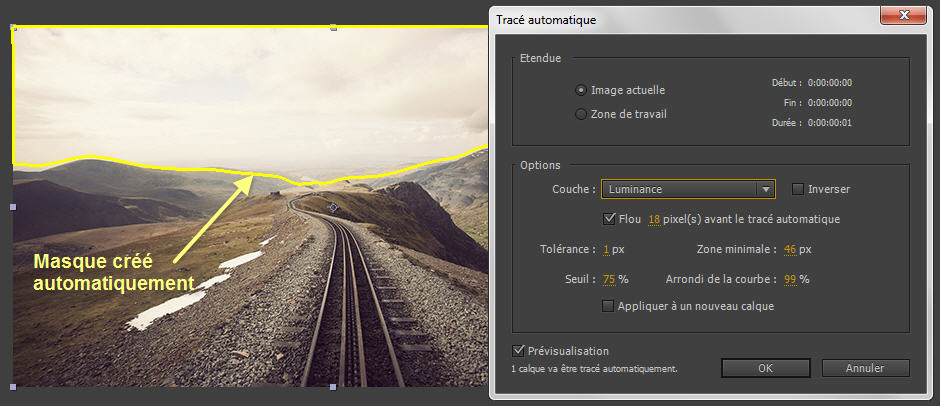Confirm with the OK button
Screen dimensions: 940x406
pos(766,368)
